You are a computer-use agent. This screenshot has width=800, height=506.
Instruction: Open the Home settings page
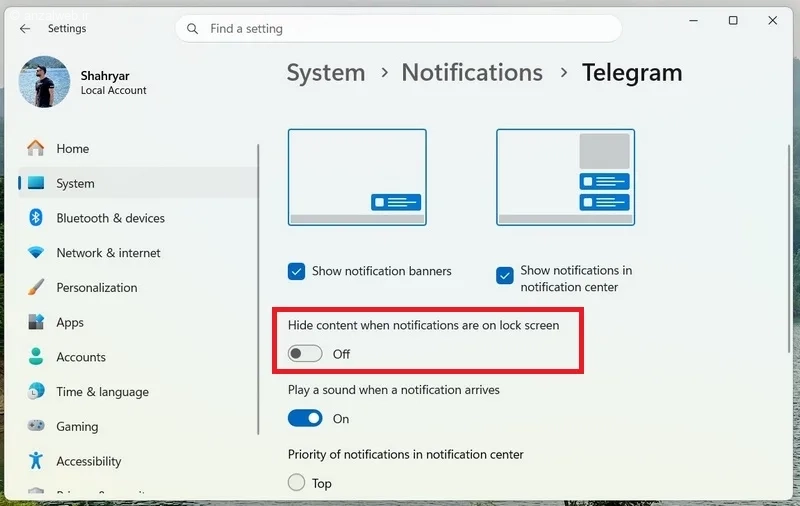(x=138, y=148)
